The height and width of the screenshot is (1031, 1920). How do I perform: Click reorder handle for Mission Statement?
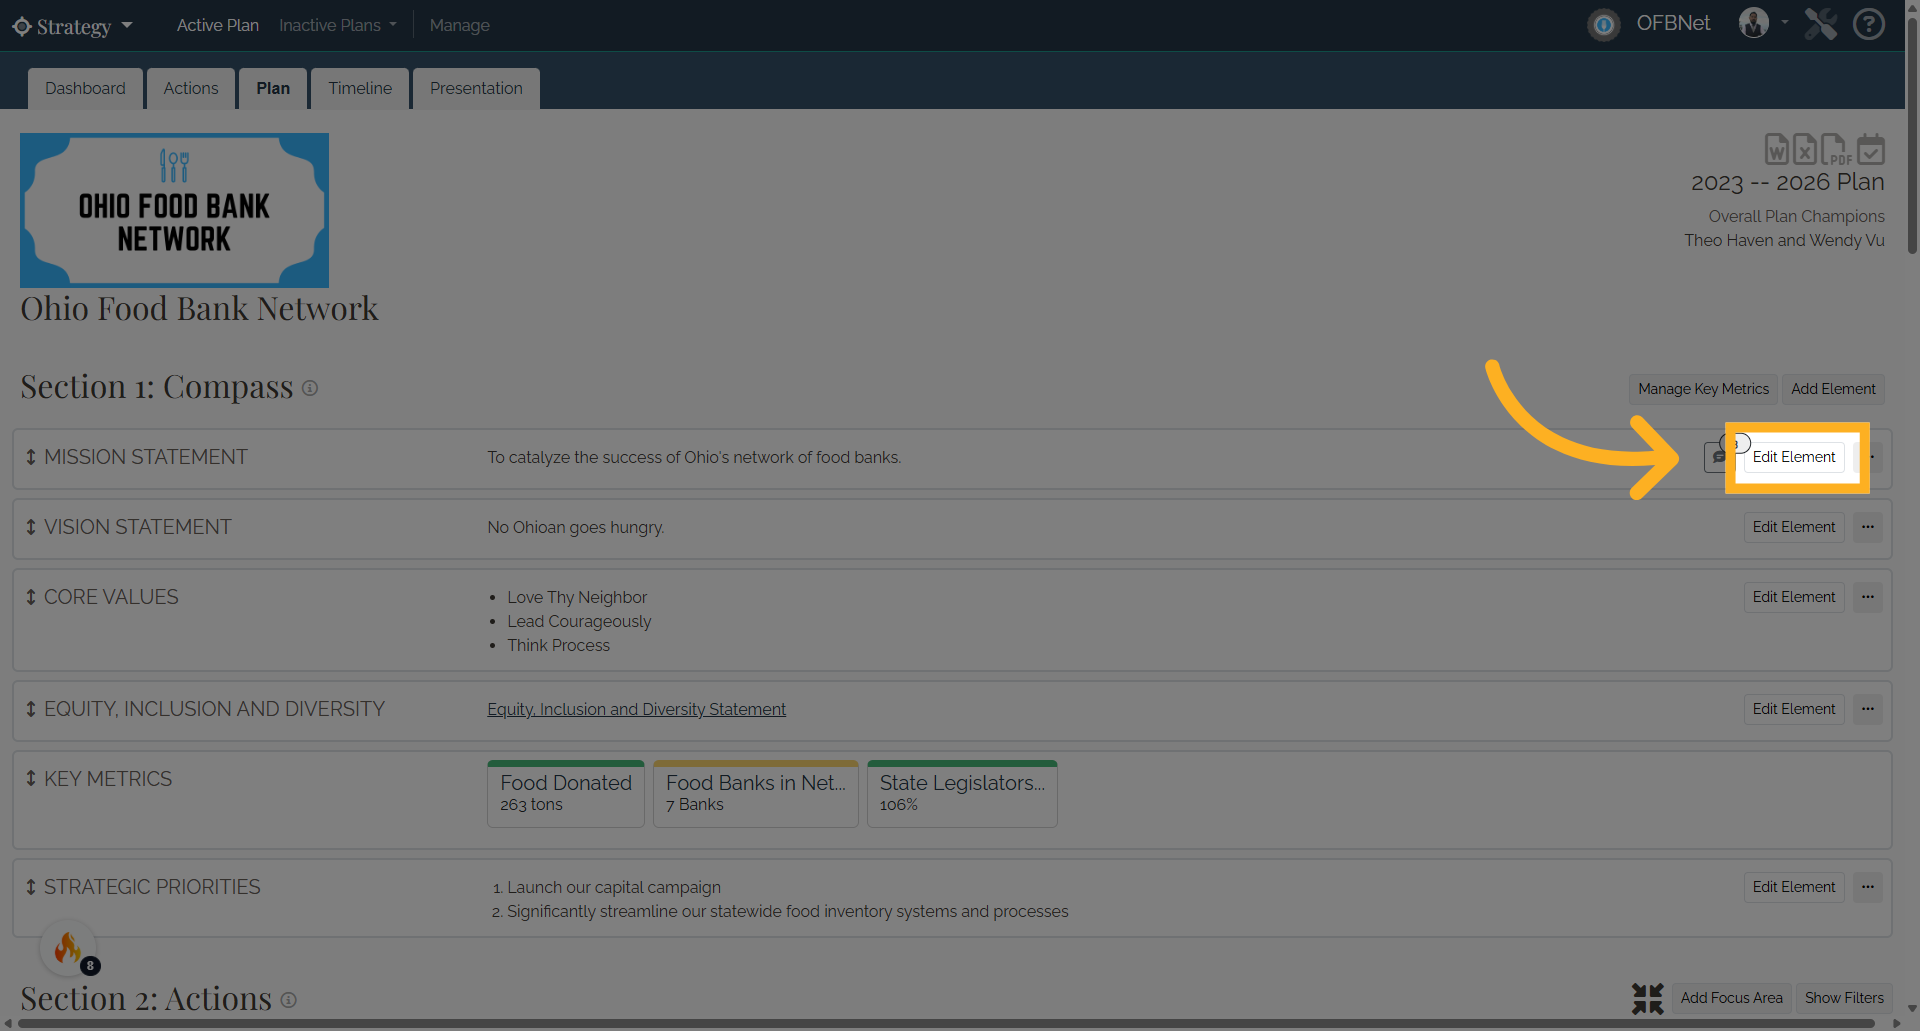31,457
